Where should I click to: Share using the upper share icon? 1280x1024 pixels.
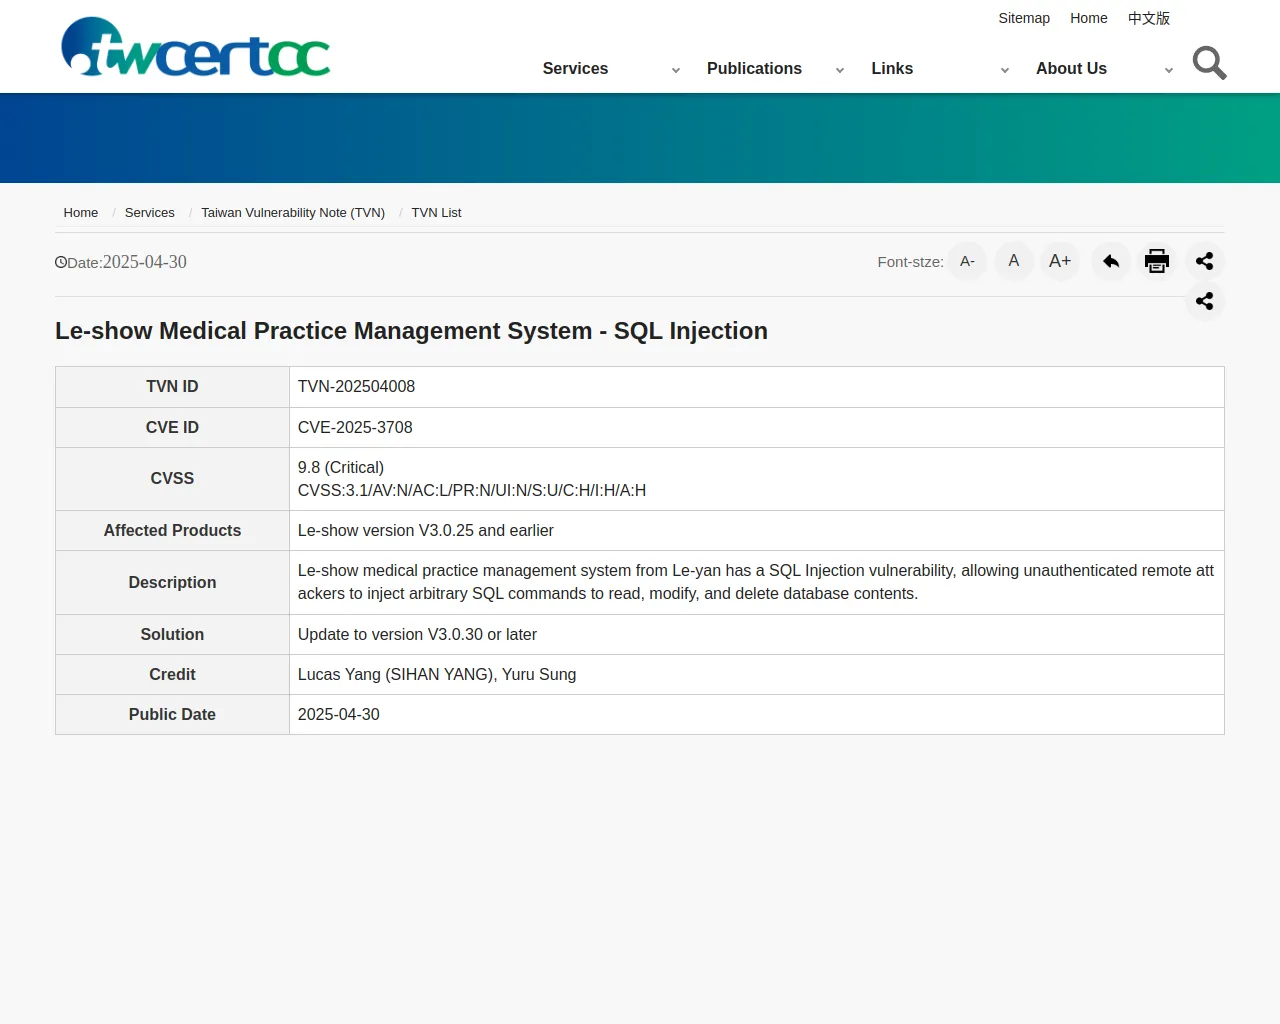(1205, 262)
